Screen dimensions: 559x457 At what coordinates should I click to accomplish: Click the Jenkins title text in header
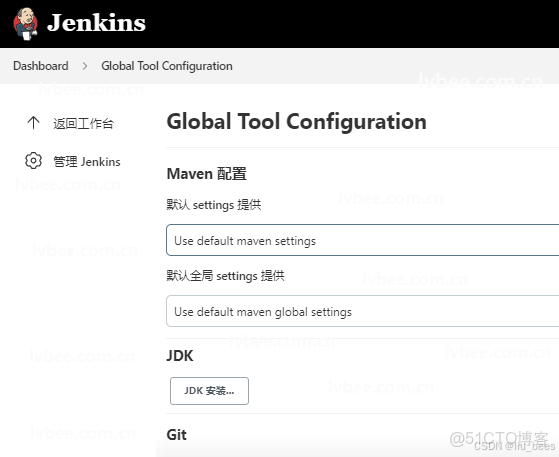(x=96, y=23)
